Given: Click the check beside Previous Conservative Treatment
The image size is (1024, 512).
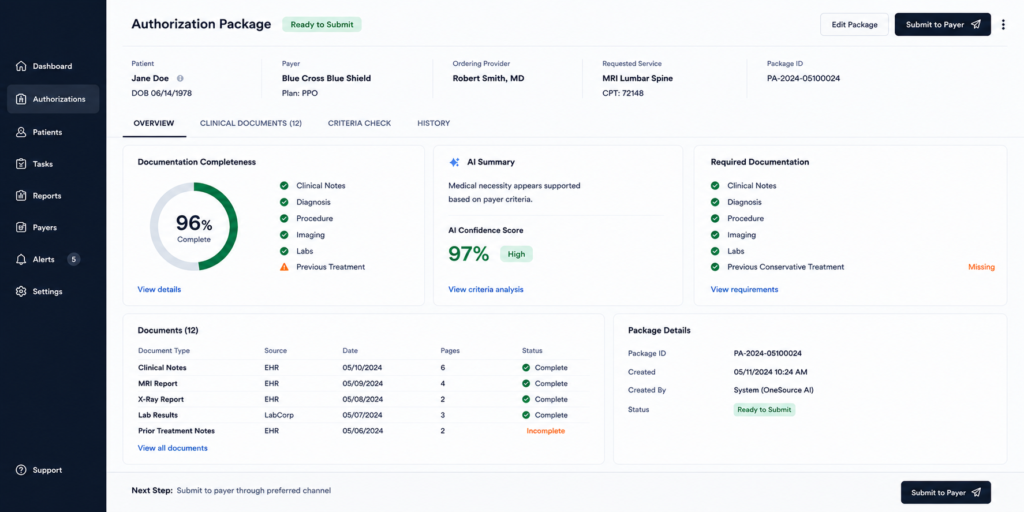Looking at the screenshot, I should [x=715, y=267].
